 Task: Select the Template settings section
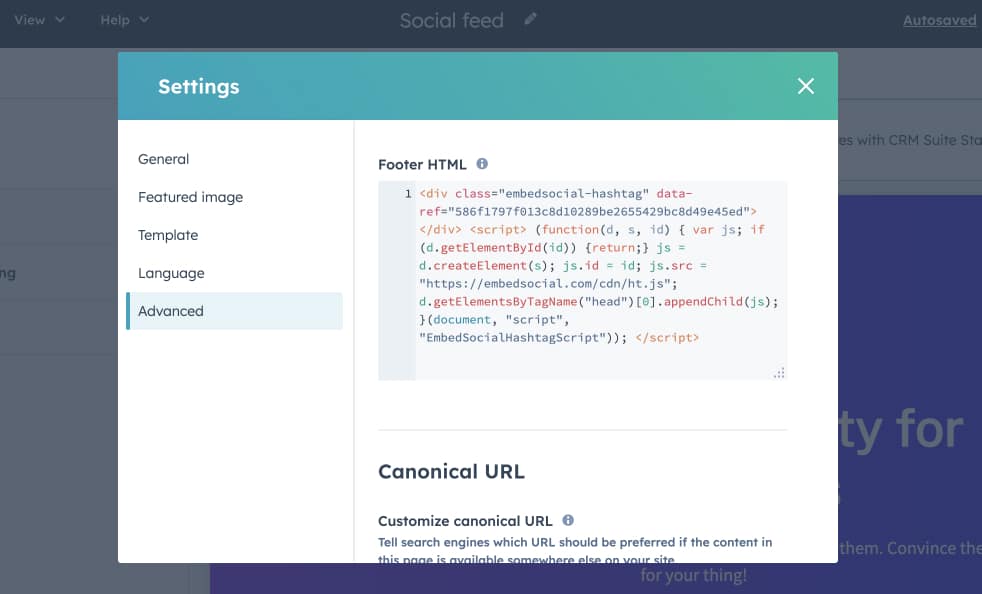tap(168, 235)
